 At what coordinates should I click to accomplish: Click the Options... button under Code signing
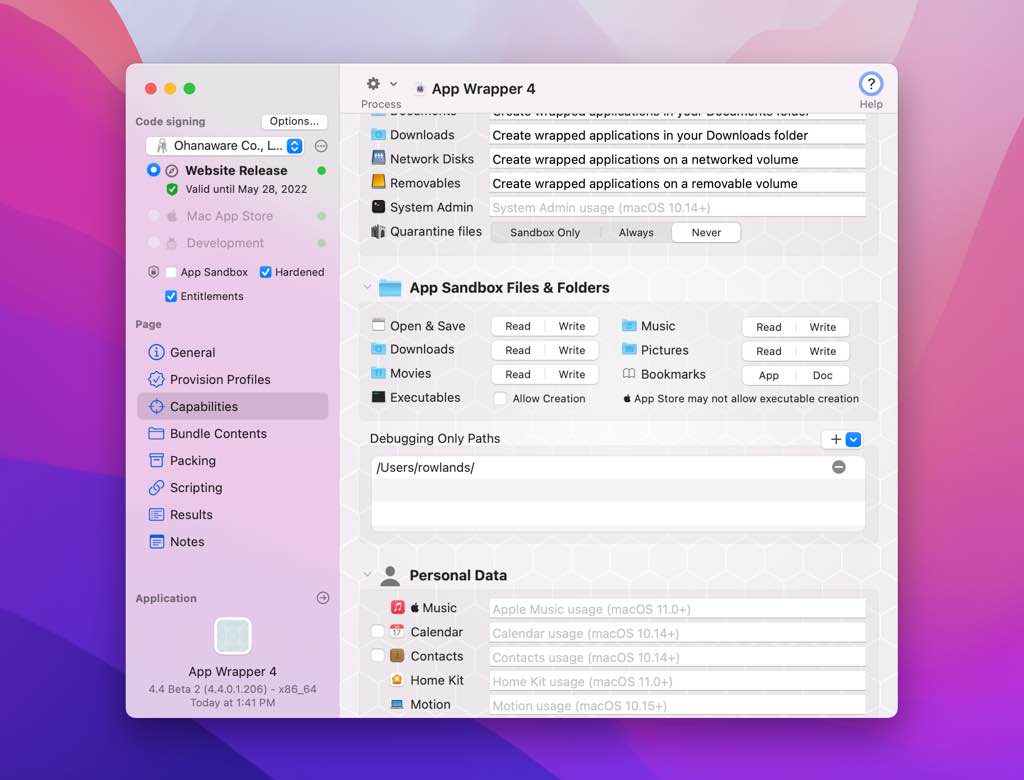pyautogui.click(x=294, y=121)
